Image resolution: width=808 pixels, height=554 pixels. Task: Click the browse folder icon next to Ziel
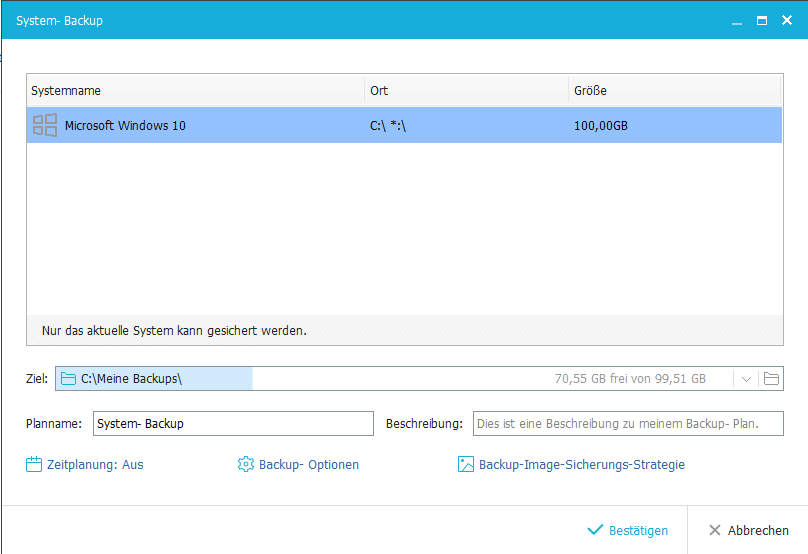[771, 379]
